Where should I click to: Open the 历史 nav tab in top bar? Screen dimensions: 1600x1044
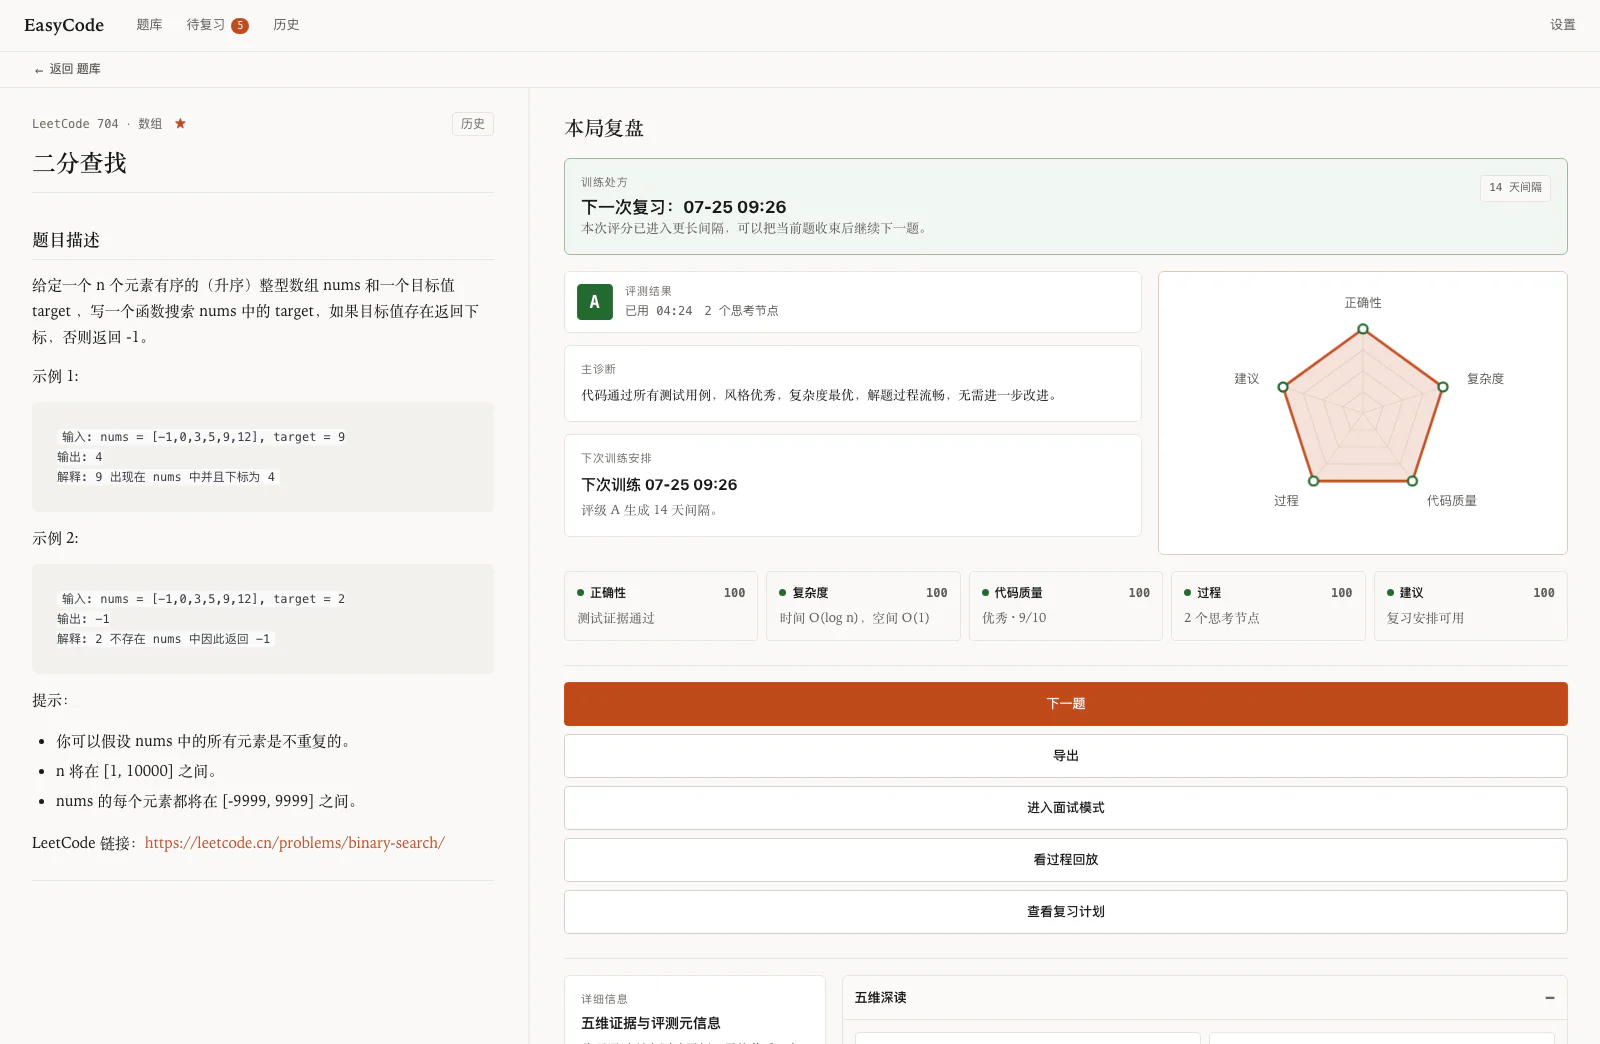286,25
